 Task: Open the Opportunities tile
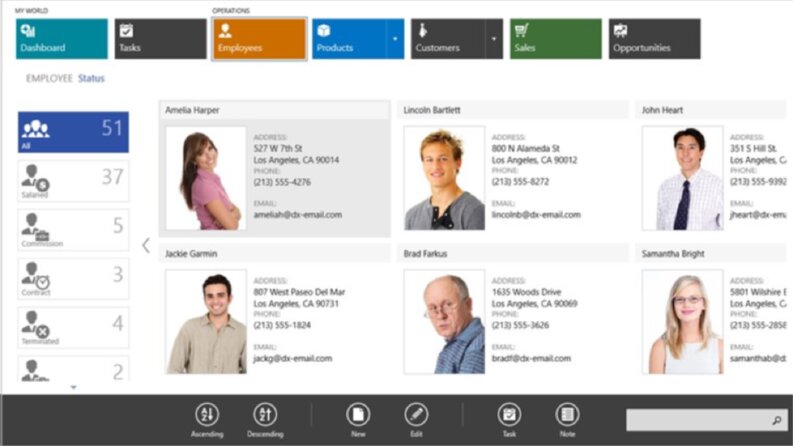[x=654, y=39]
